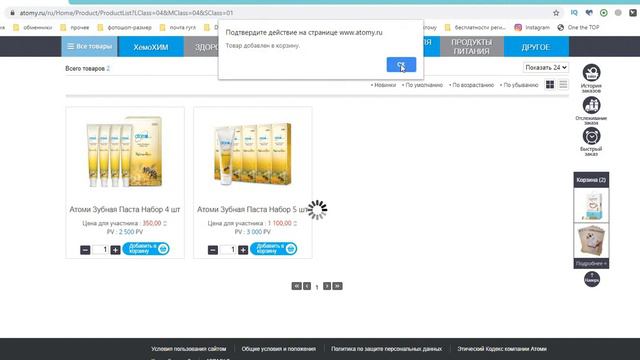Increase quantity of 4 шт set

click(116, 249)
